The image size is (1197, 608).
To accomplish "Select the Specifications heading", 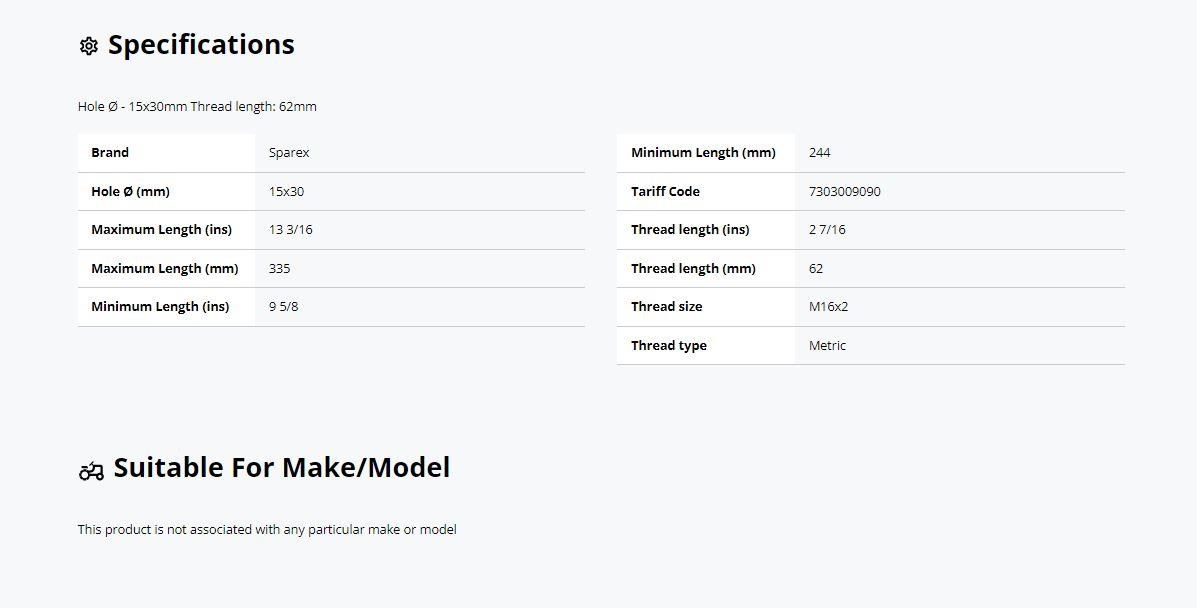I will 201,44.
